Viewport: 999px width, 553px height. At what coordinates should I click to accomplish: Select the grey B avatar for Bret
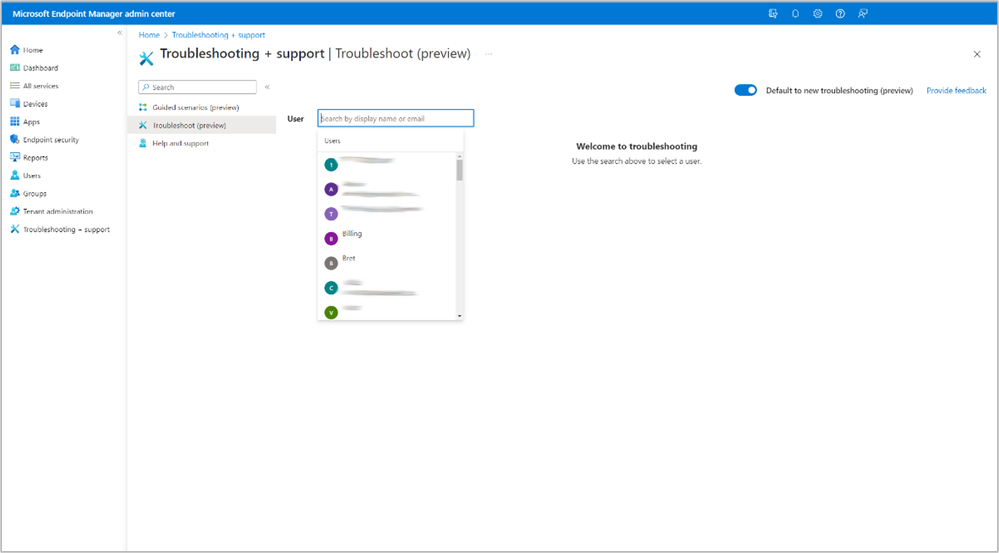(x=331, y=263)
